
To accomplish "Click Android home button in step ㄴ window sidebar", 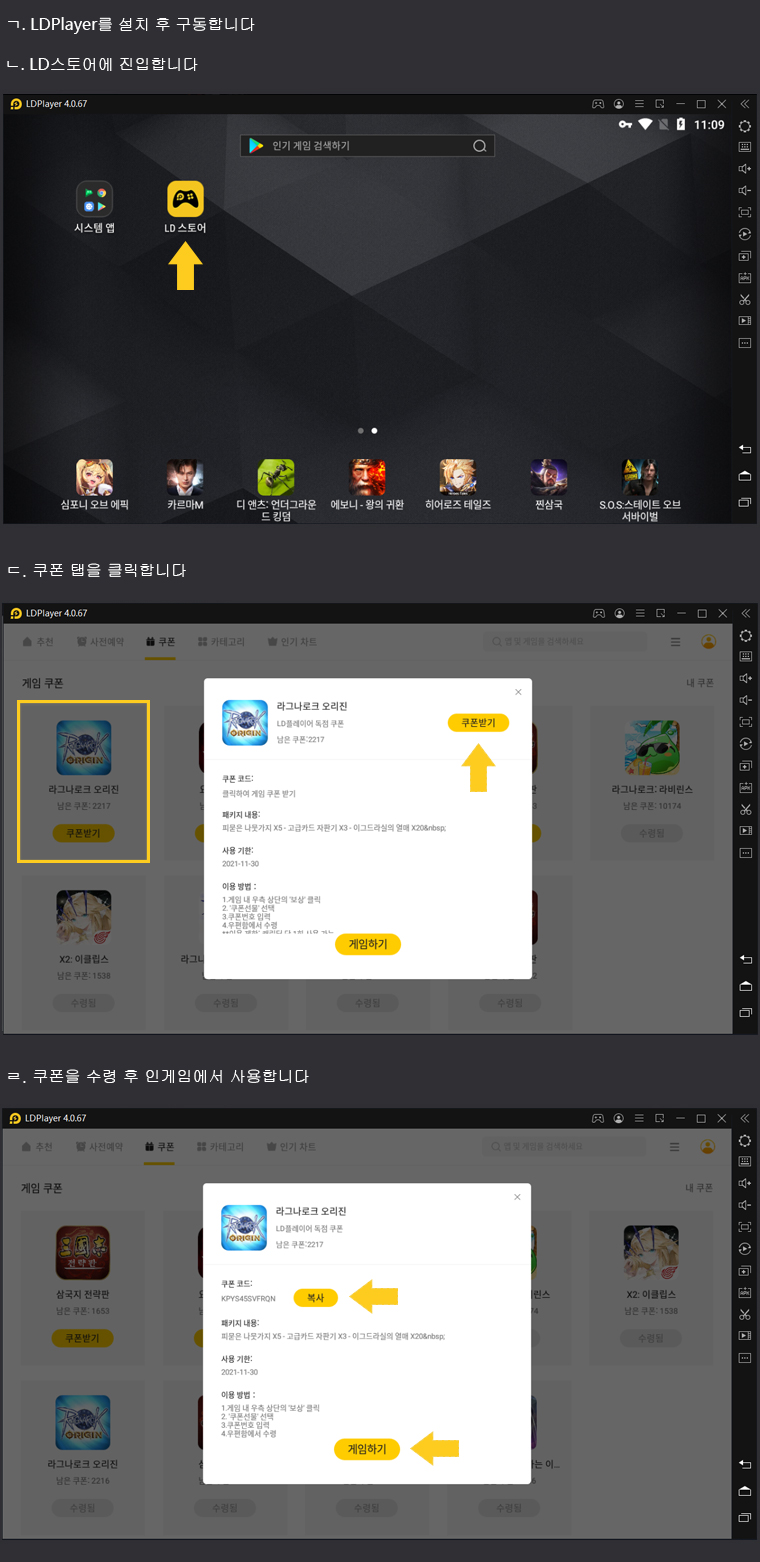I will pyautogui.click(x=745, y=475).
